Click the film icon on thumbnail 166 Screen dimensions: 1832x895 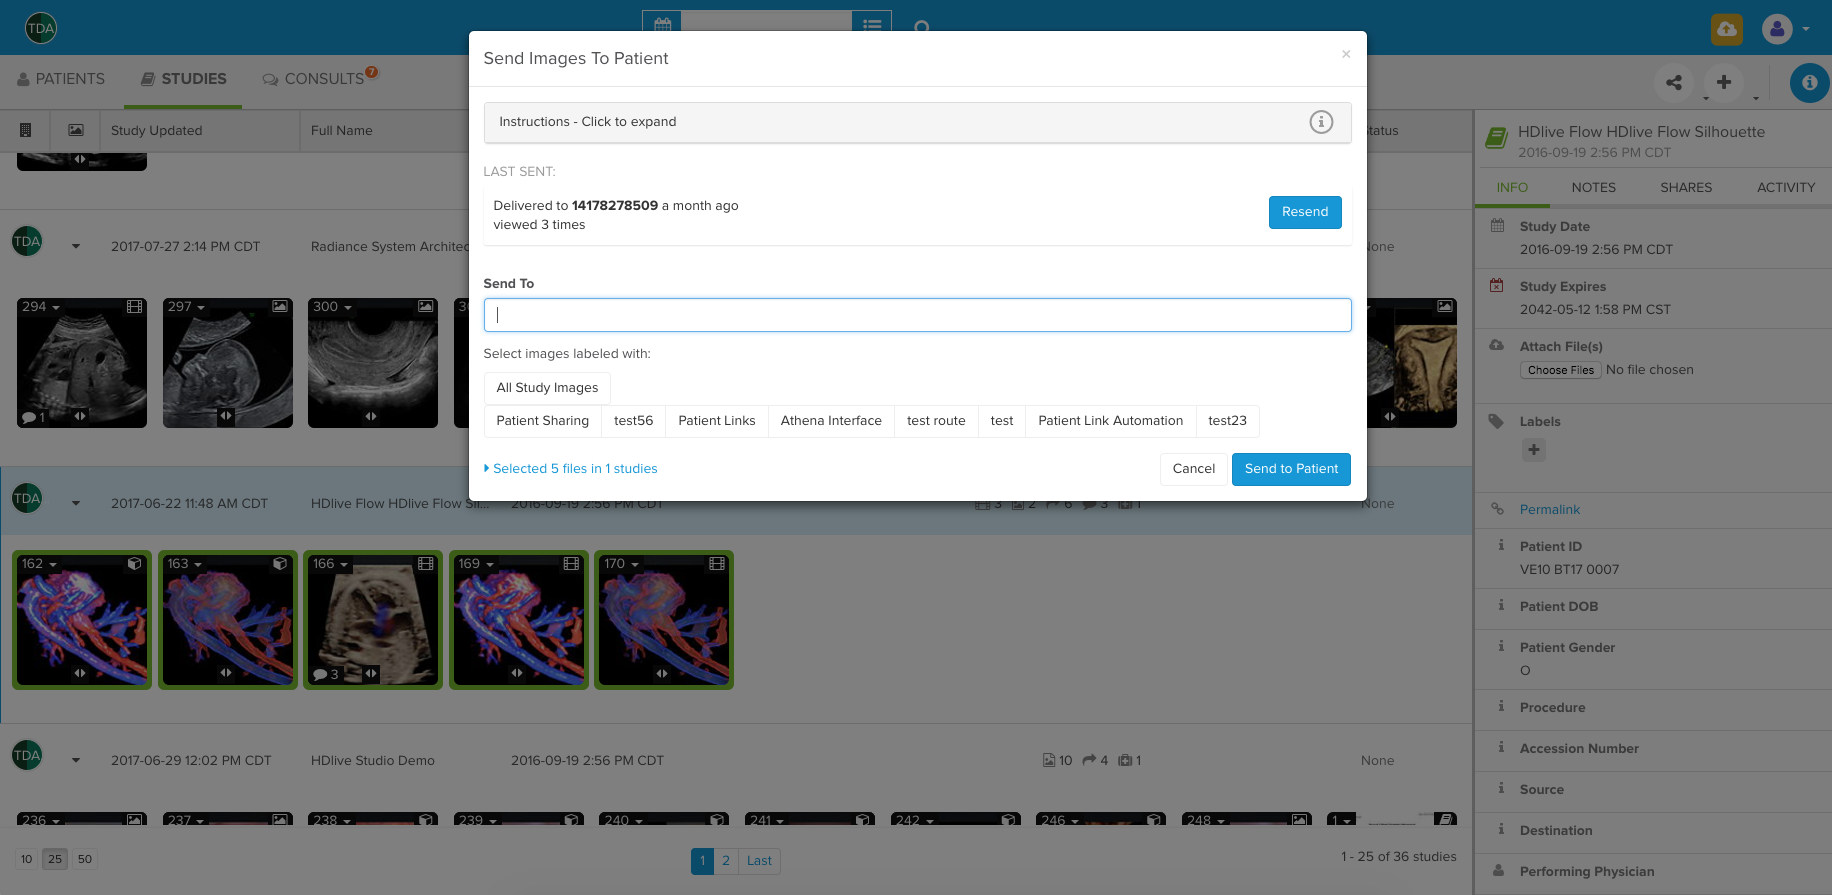(x=426, y=564)
